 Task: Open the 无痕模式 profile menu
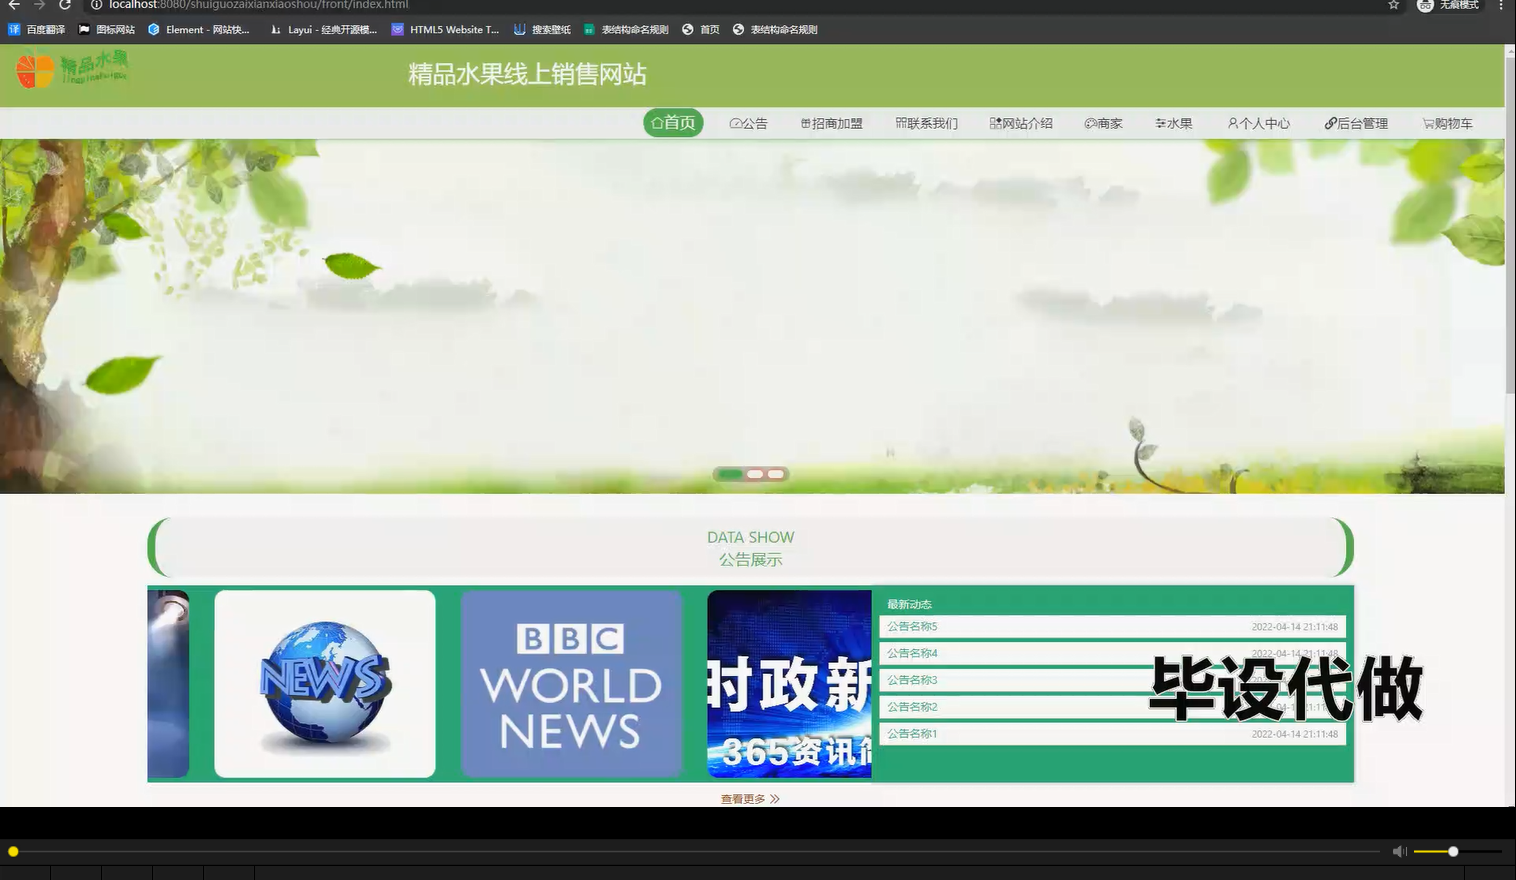point(1448,6)
